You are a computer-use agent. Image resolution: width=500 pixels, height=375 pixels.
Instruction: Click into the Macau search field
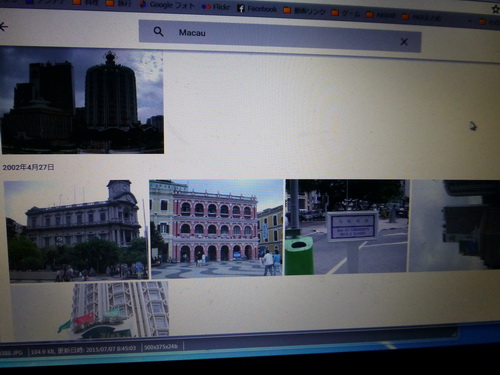(280, 36)
